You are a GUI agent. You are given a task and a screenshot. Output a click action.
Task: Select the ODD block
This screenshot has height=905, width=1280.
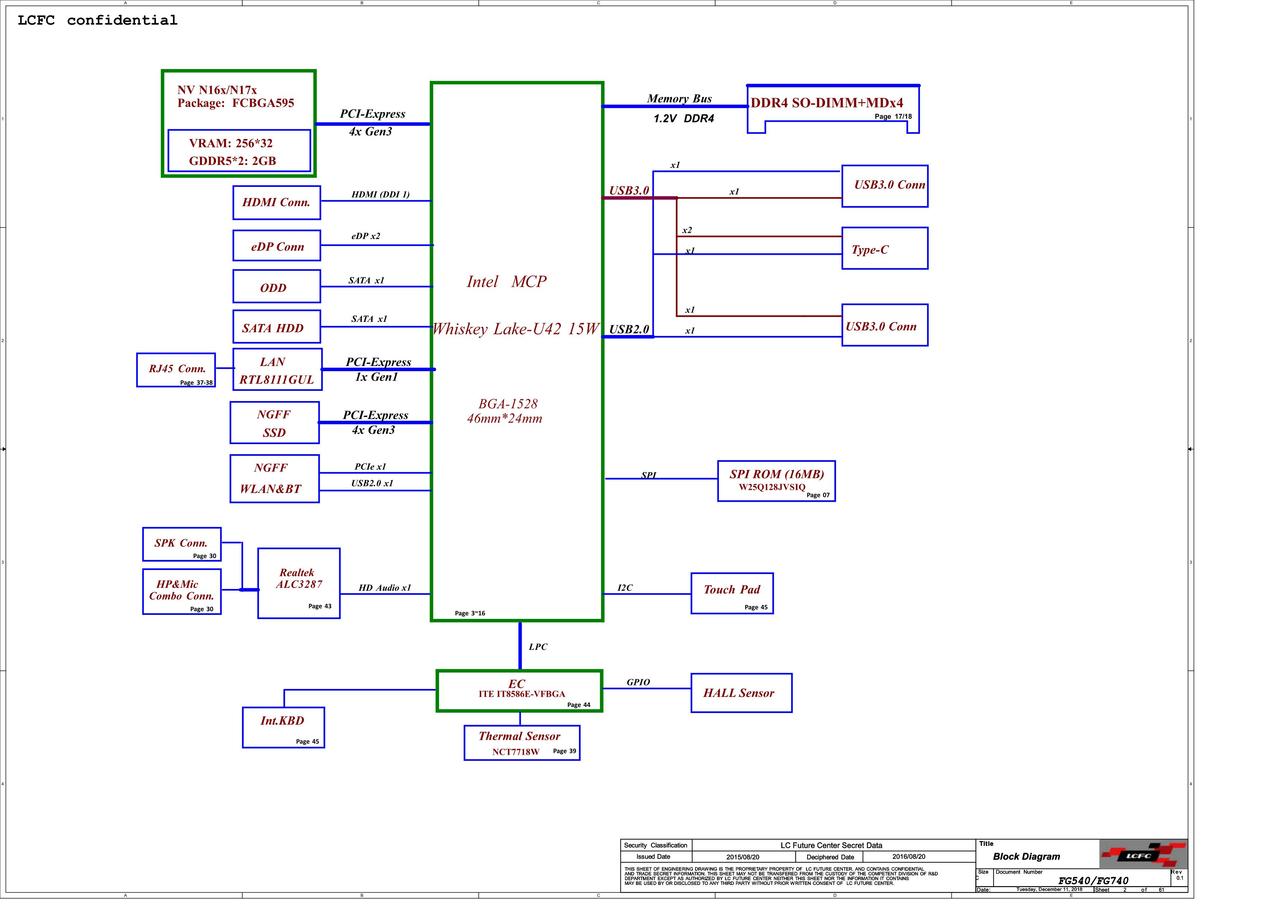point(277,286)
